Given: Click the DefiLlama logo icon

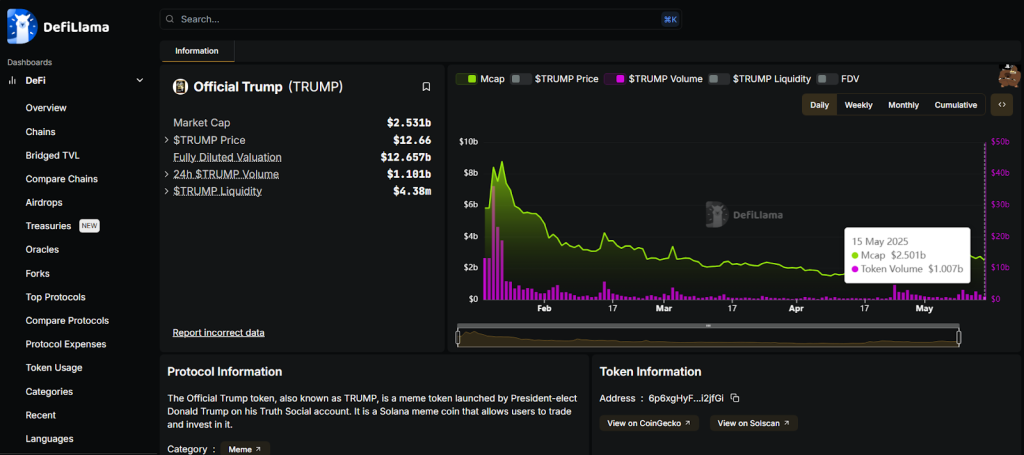Looking at the screenshot, I should point(22,27).
